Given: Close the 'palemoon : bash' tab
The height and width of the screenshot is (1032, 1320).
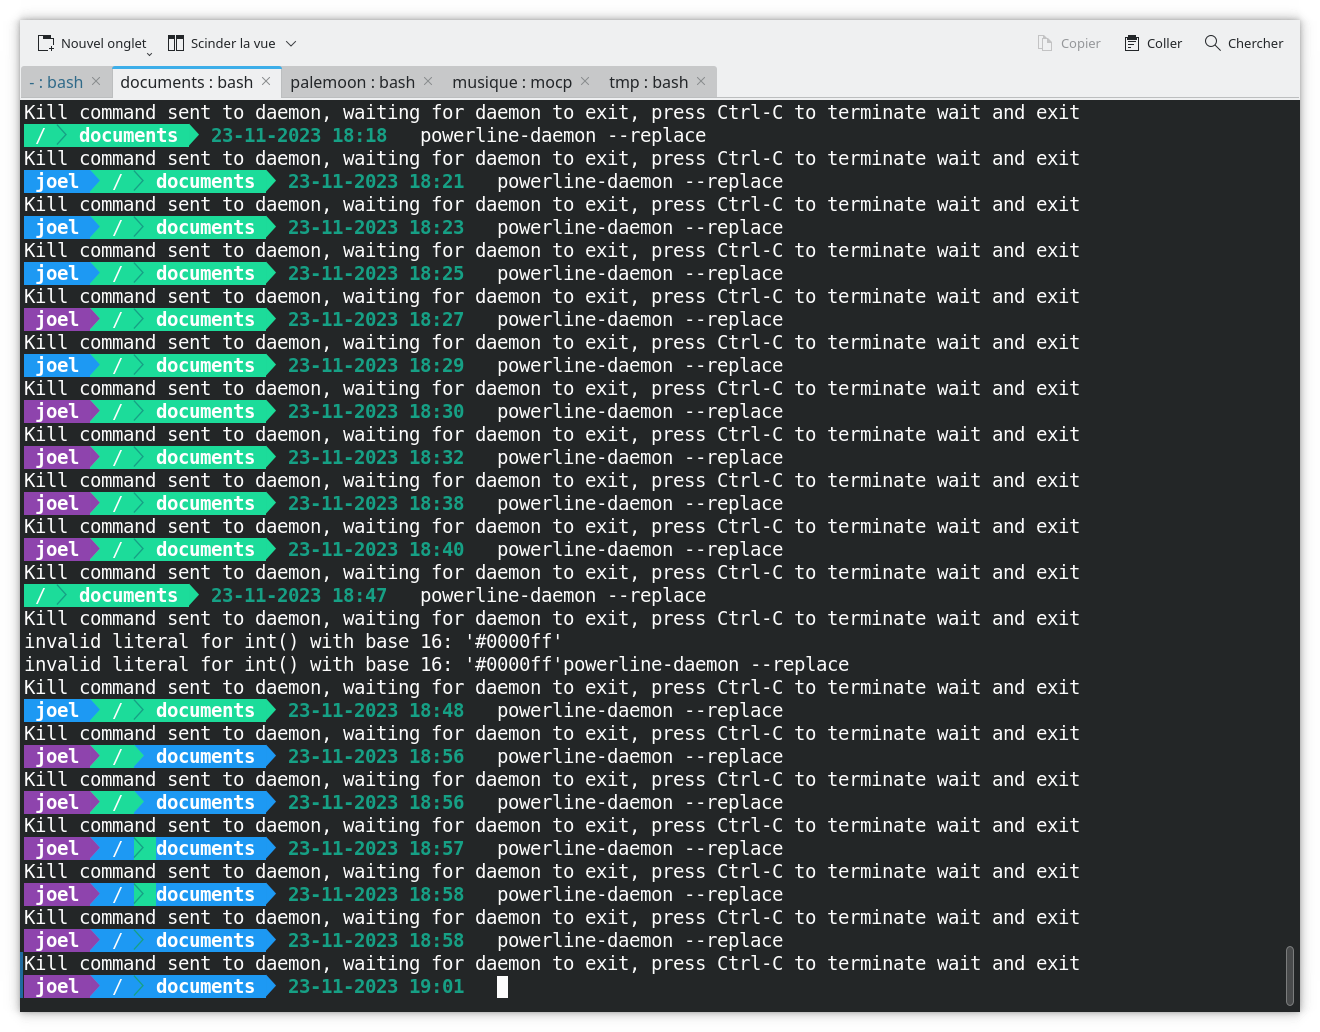Looking at the screenshot, I should coord(428,81).
